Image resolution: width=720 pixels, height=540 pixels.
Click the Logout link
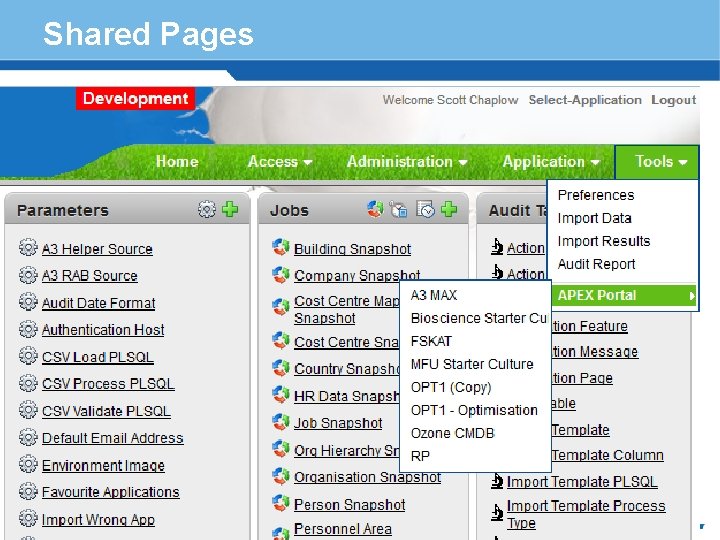(x=674, y=100)
